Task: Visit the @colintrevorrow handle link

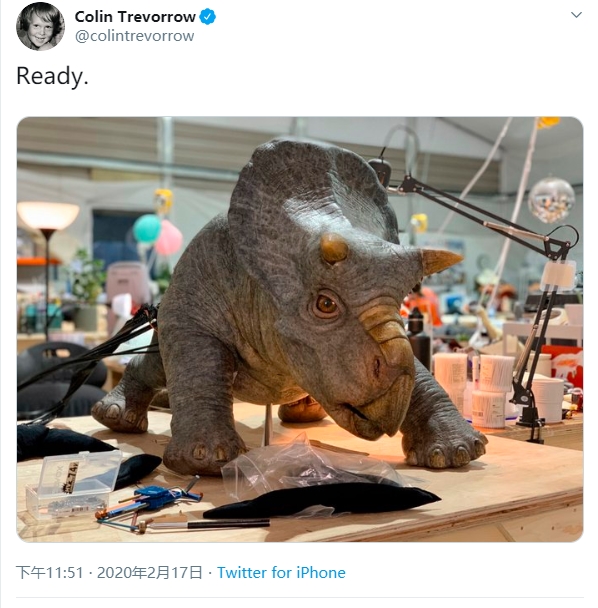Action: [134, 36]
